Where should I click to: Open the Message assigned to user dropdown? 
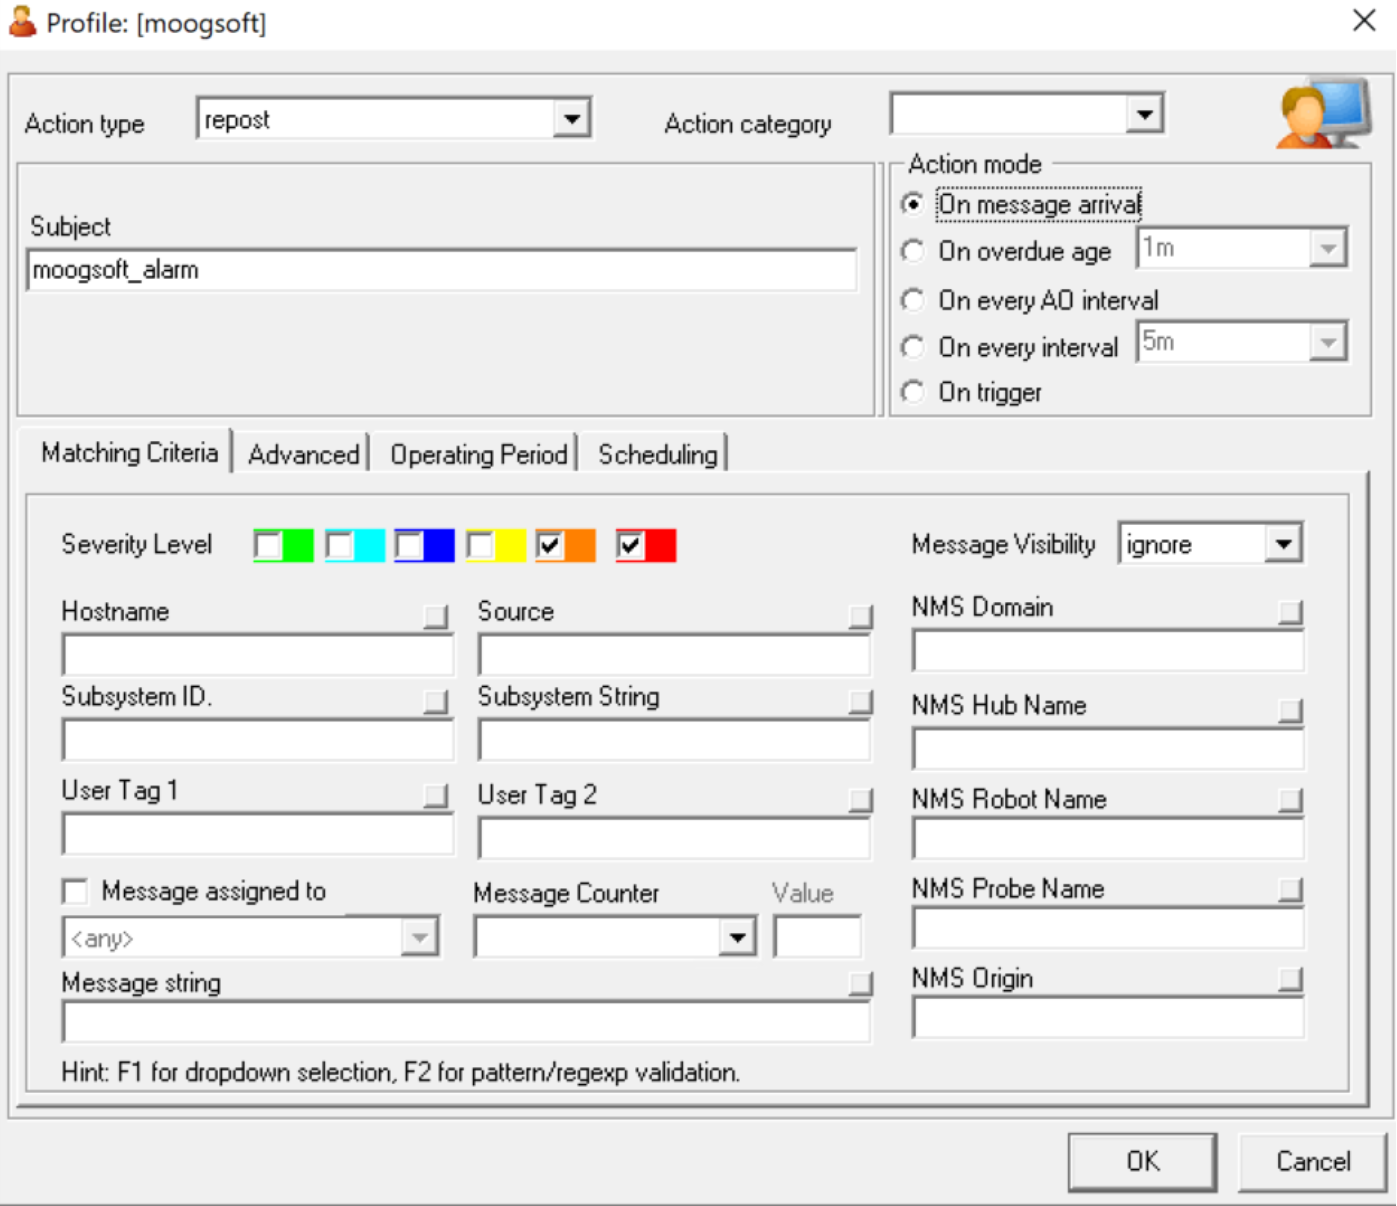(x=419, y=938)
